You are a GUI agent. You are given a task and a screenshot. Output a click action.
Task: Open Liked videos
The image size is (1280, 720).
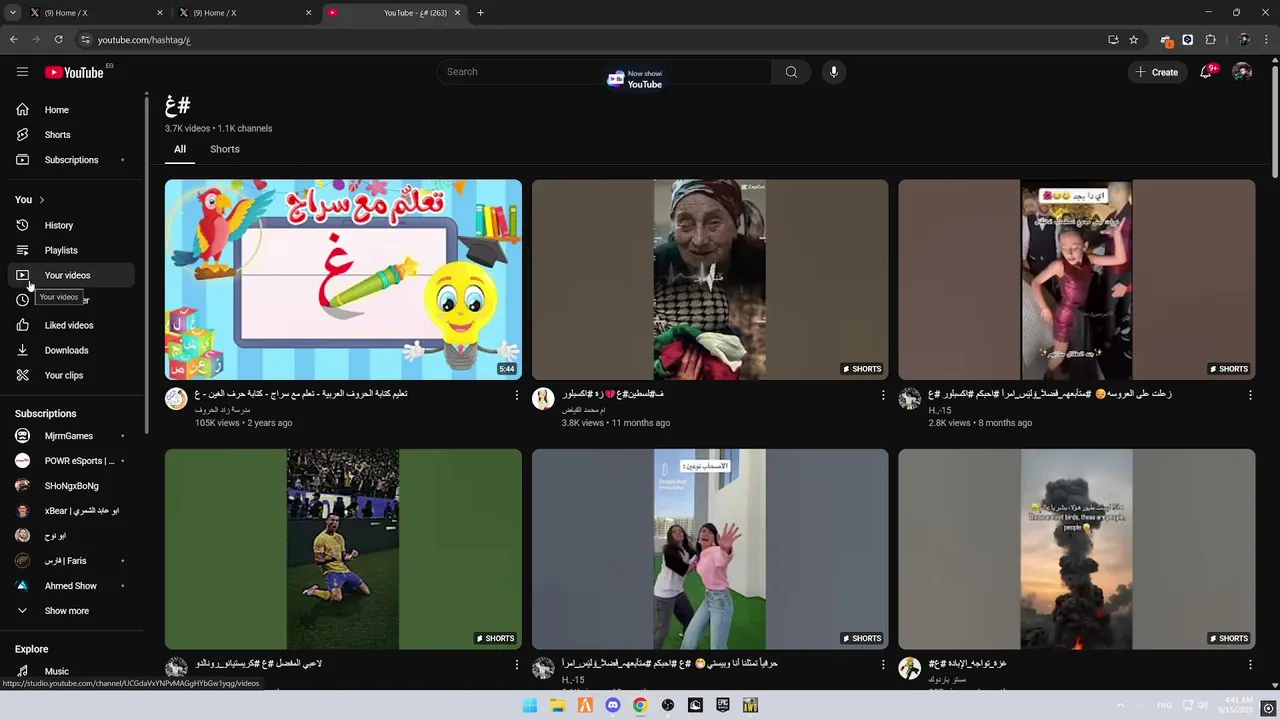70,325
